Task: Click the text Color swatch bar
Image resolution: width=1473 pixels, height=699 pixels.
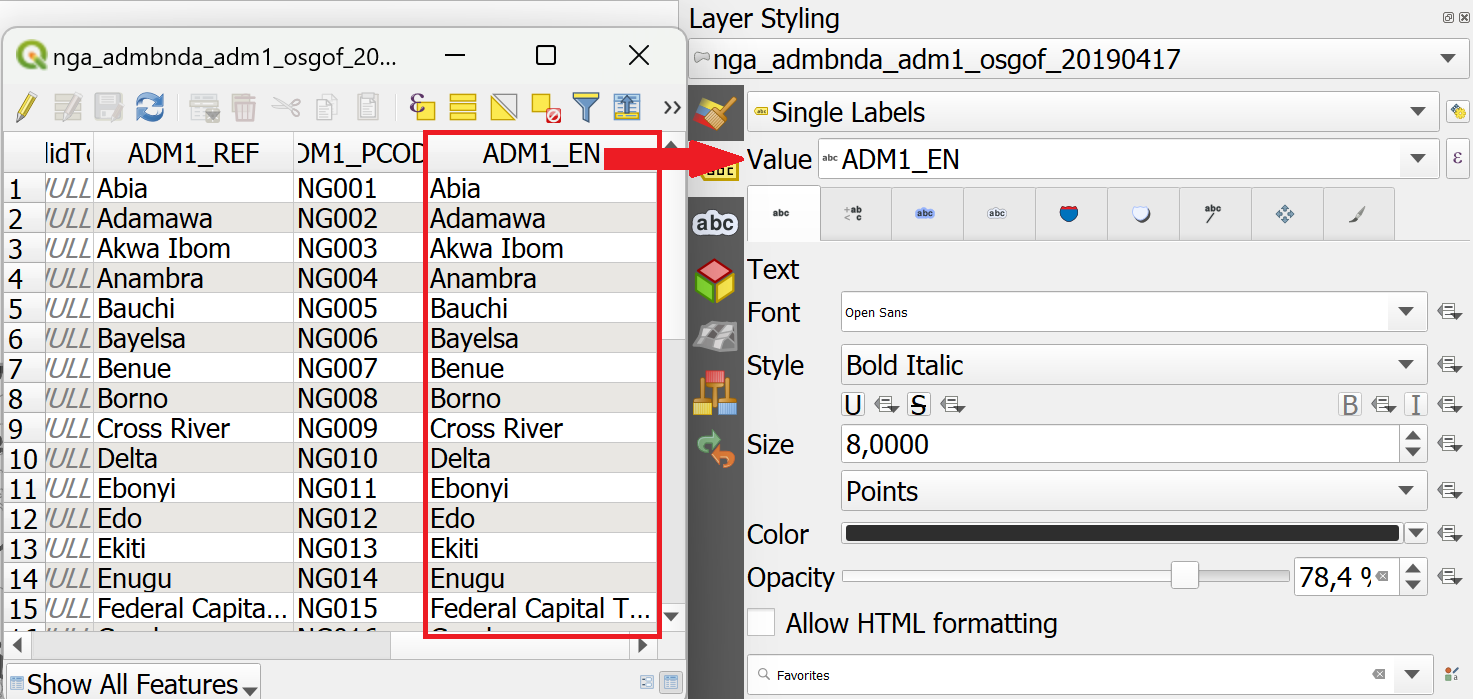Action: (x=1122, y=533)
